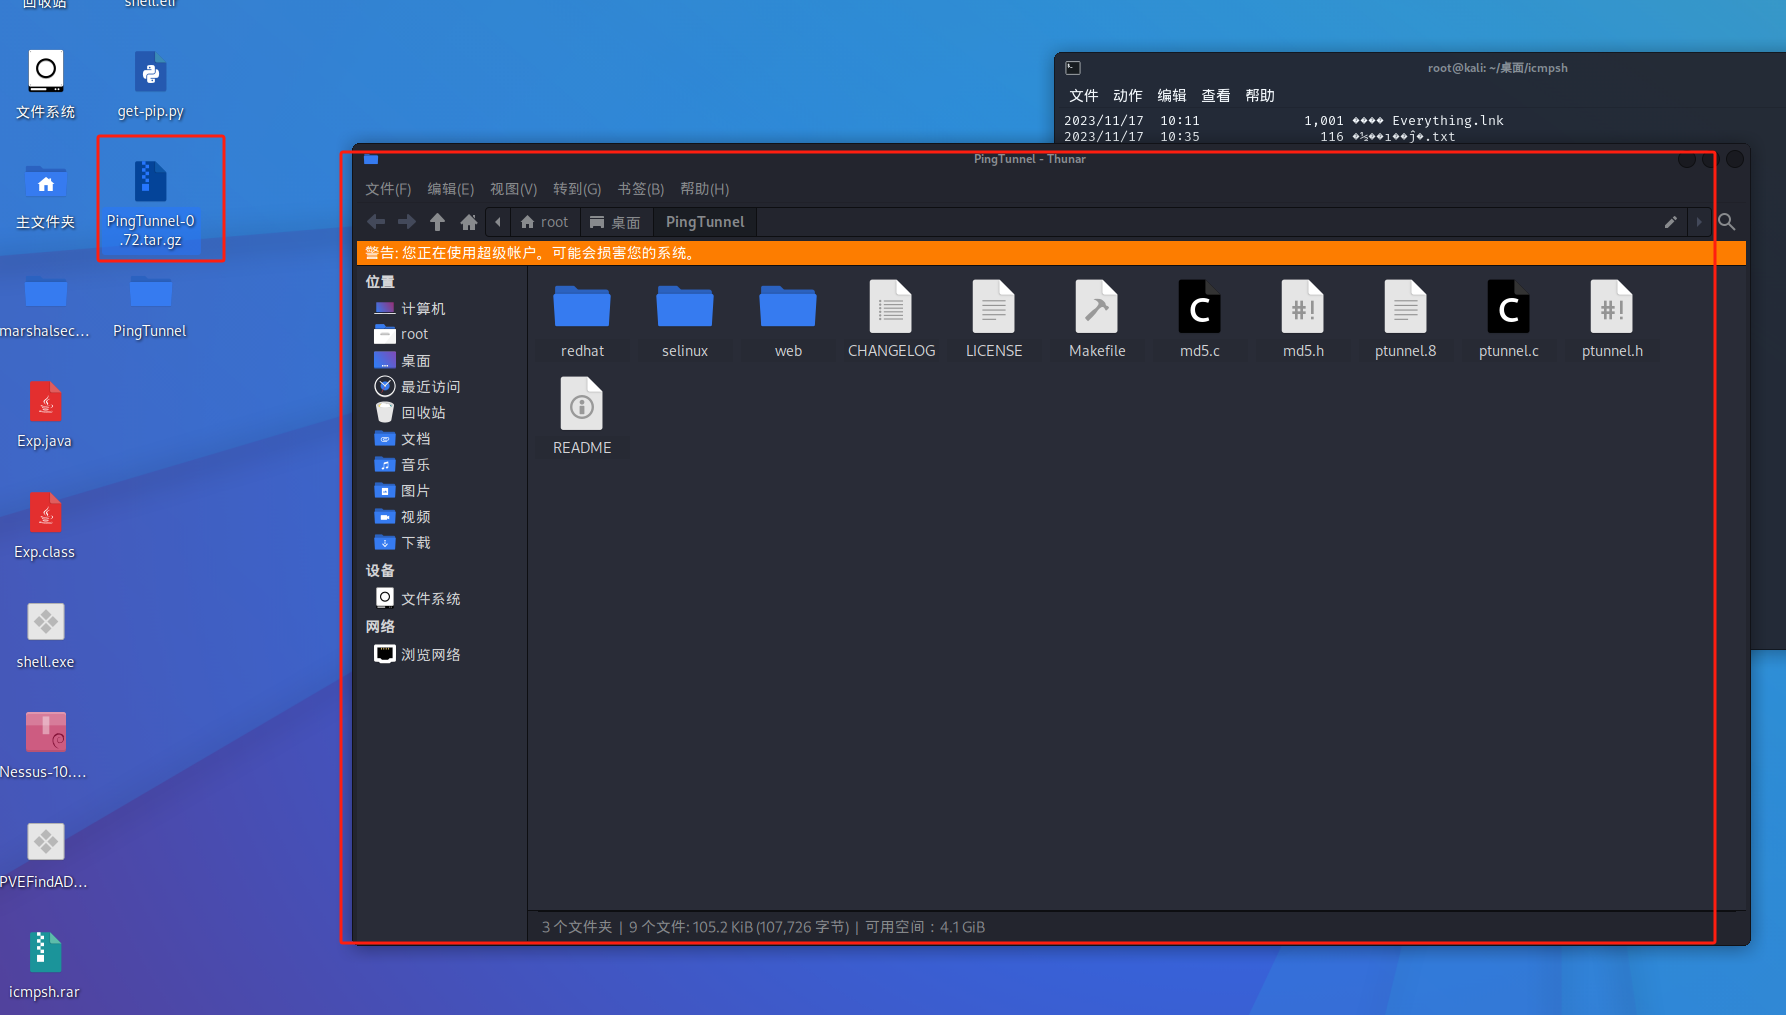Select the PingTunnel path bar button
The image size is (1786, 1015).
pyautogui.click(x=705, y=222)
